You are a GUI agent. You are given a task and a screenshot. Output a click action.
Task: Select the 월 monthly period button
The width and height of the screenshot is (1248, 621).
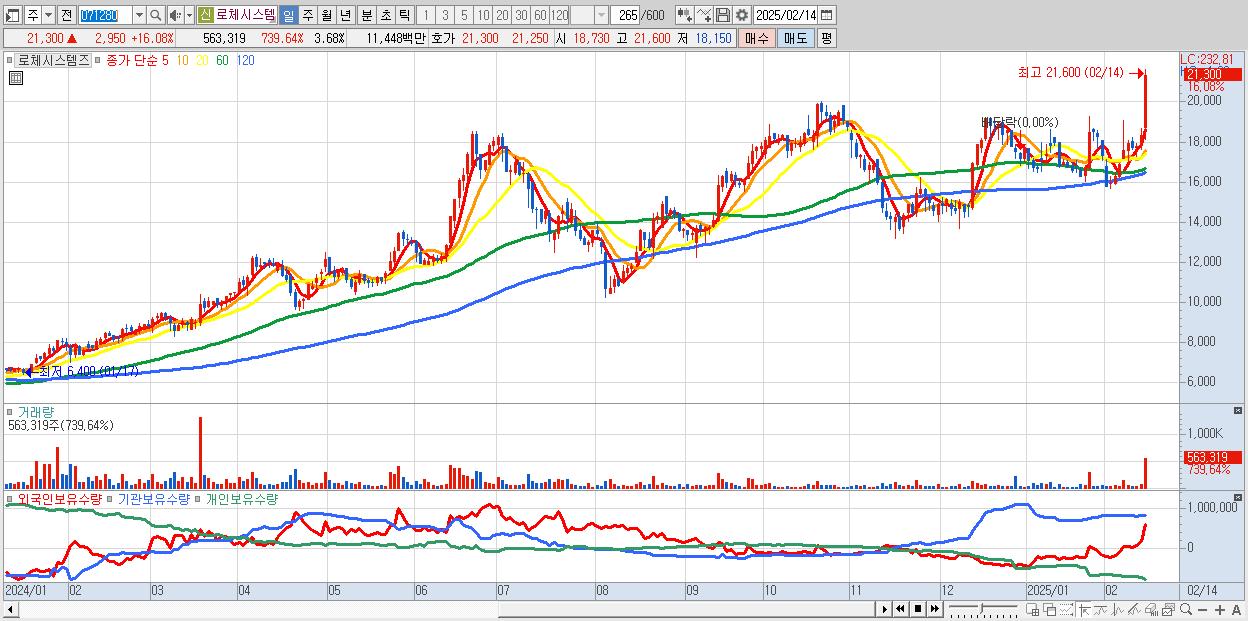tap(326, 15)
